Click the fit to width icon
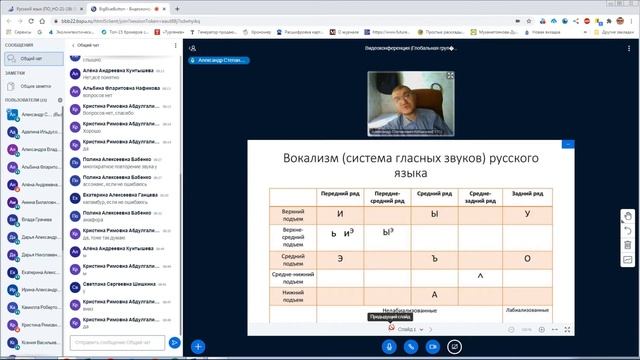This screenshot has height=360, width=640. (555, 329)
